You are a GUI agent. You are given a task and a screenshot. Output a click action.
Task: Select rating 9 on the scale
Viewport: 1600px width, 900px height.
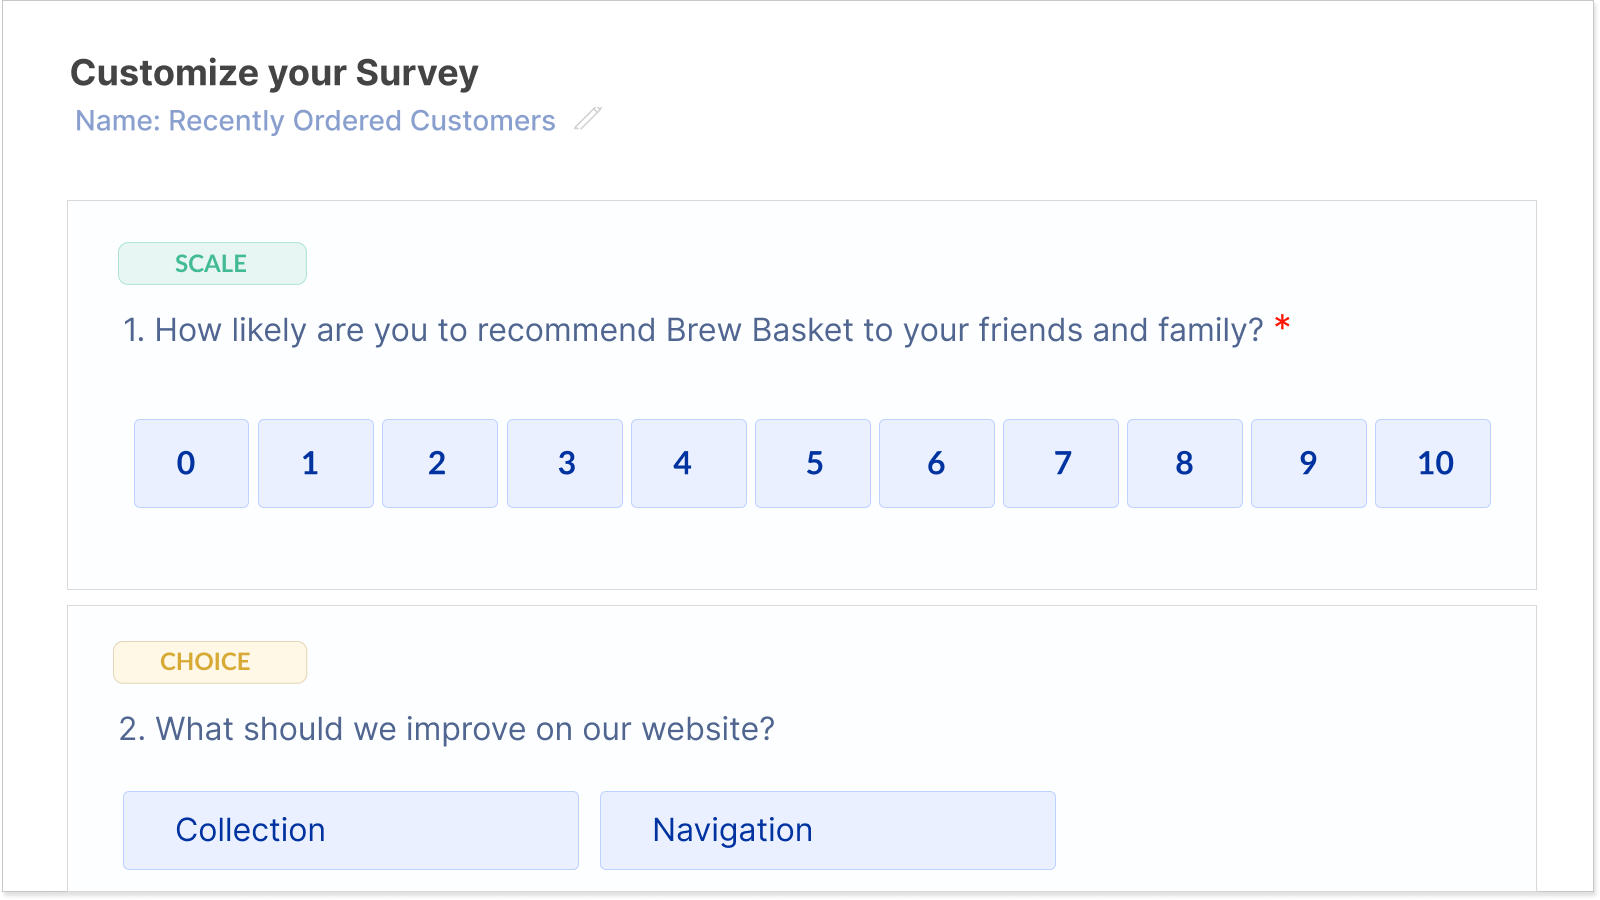(1308, 463)
